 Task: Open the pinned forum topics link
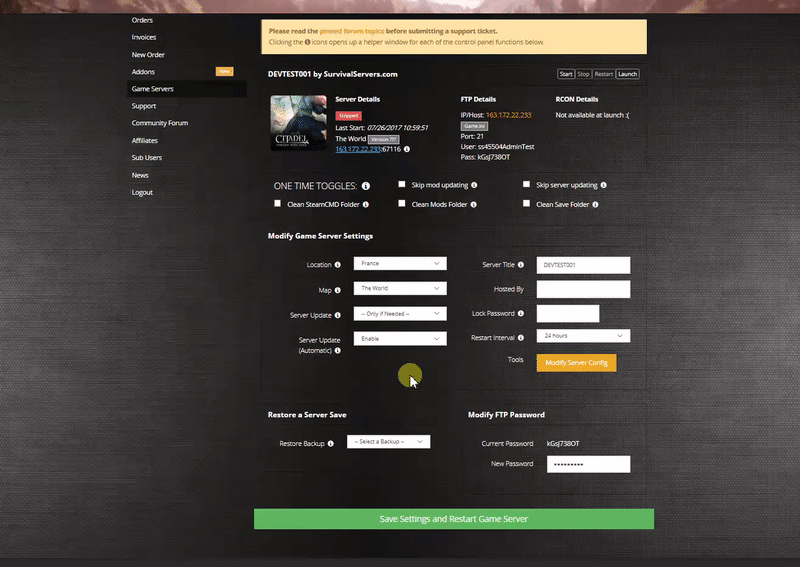[x=352, y=31]
